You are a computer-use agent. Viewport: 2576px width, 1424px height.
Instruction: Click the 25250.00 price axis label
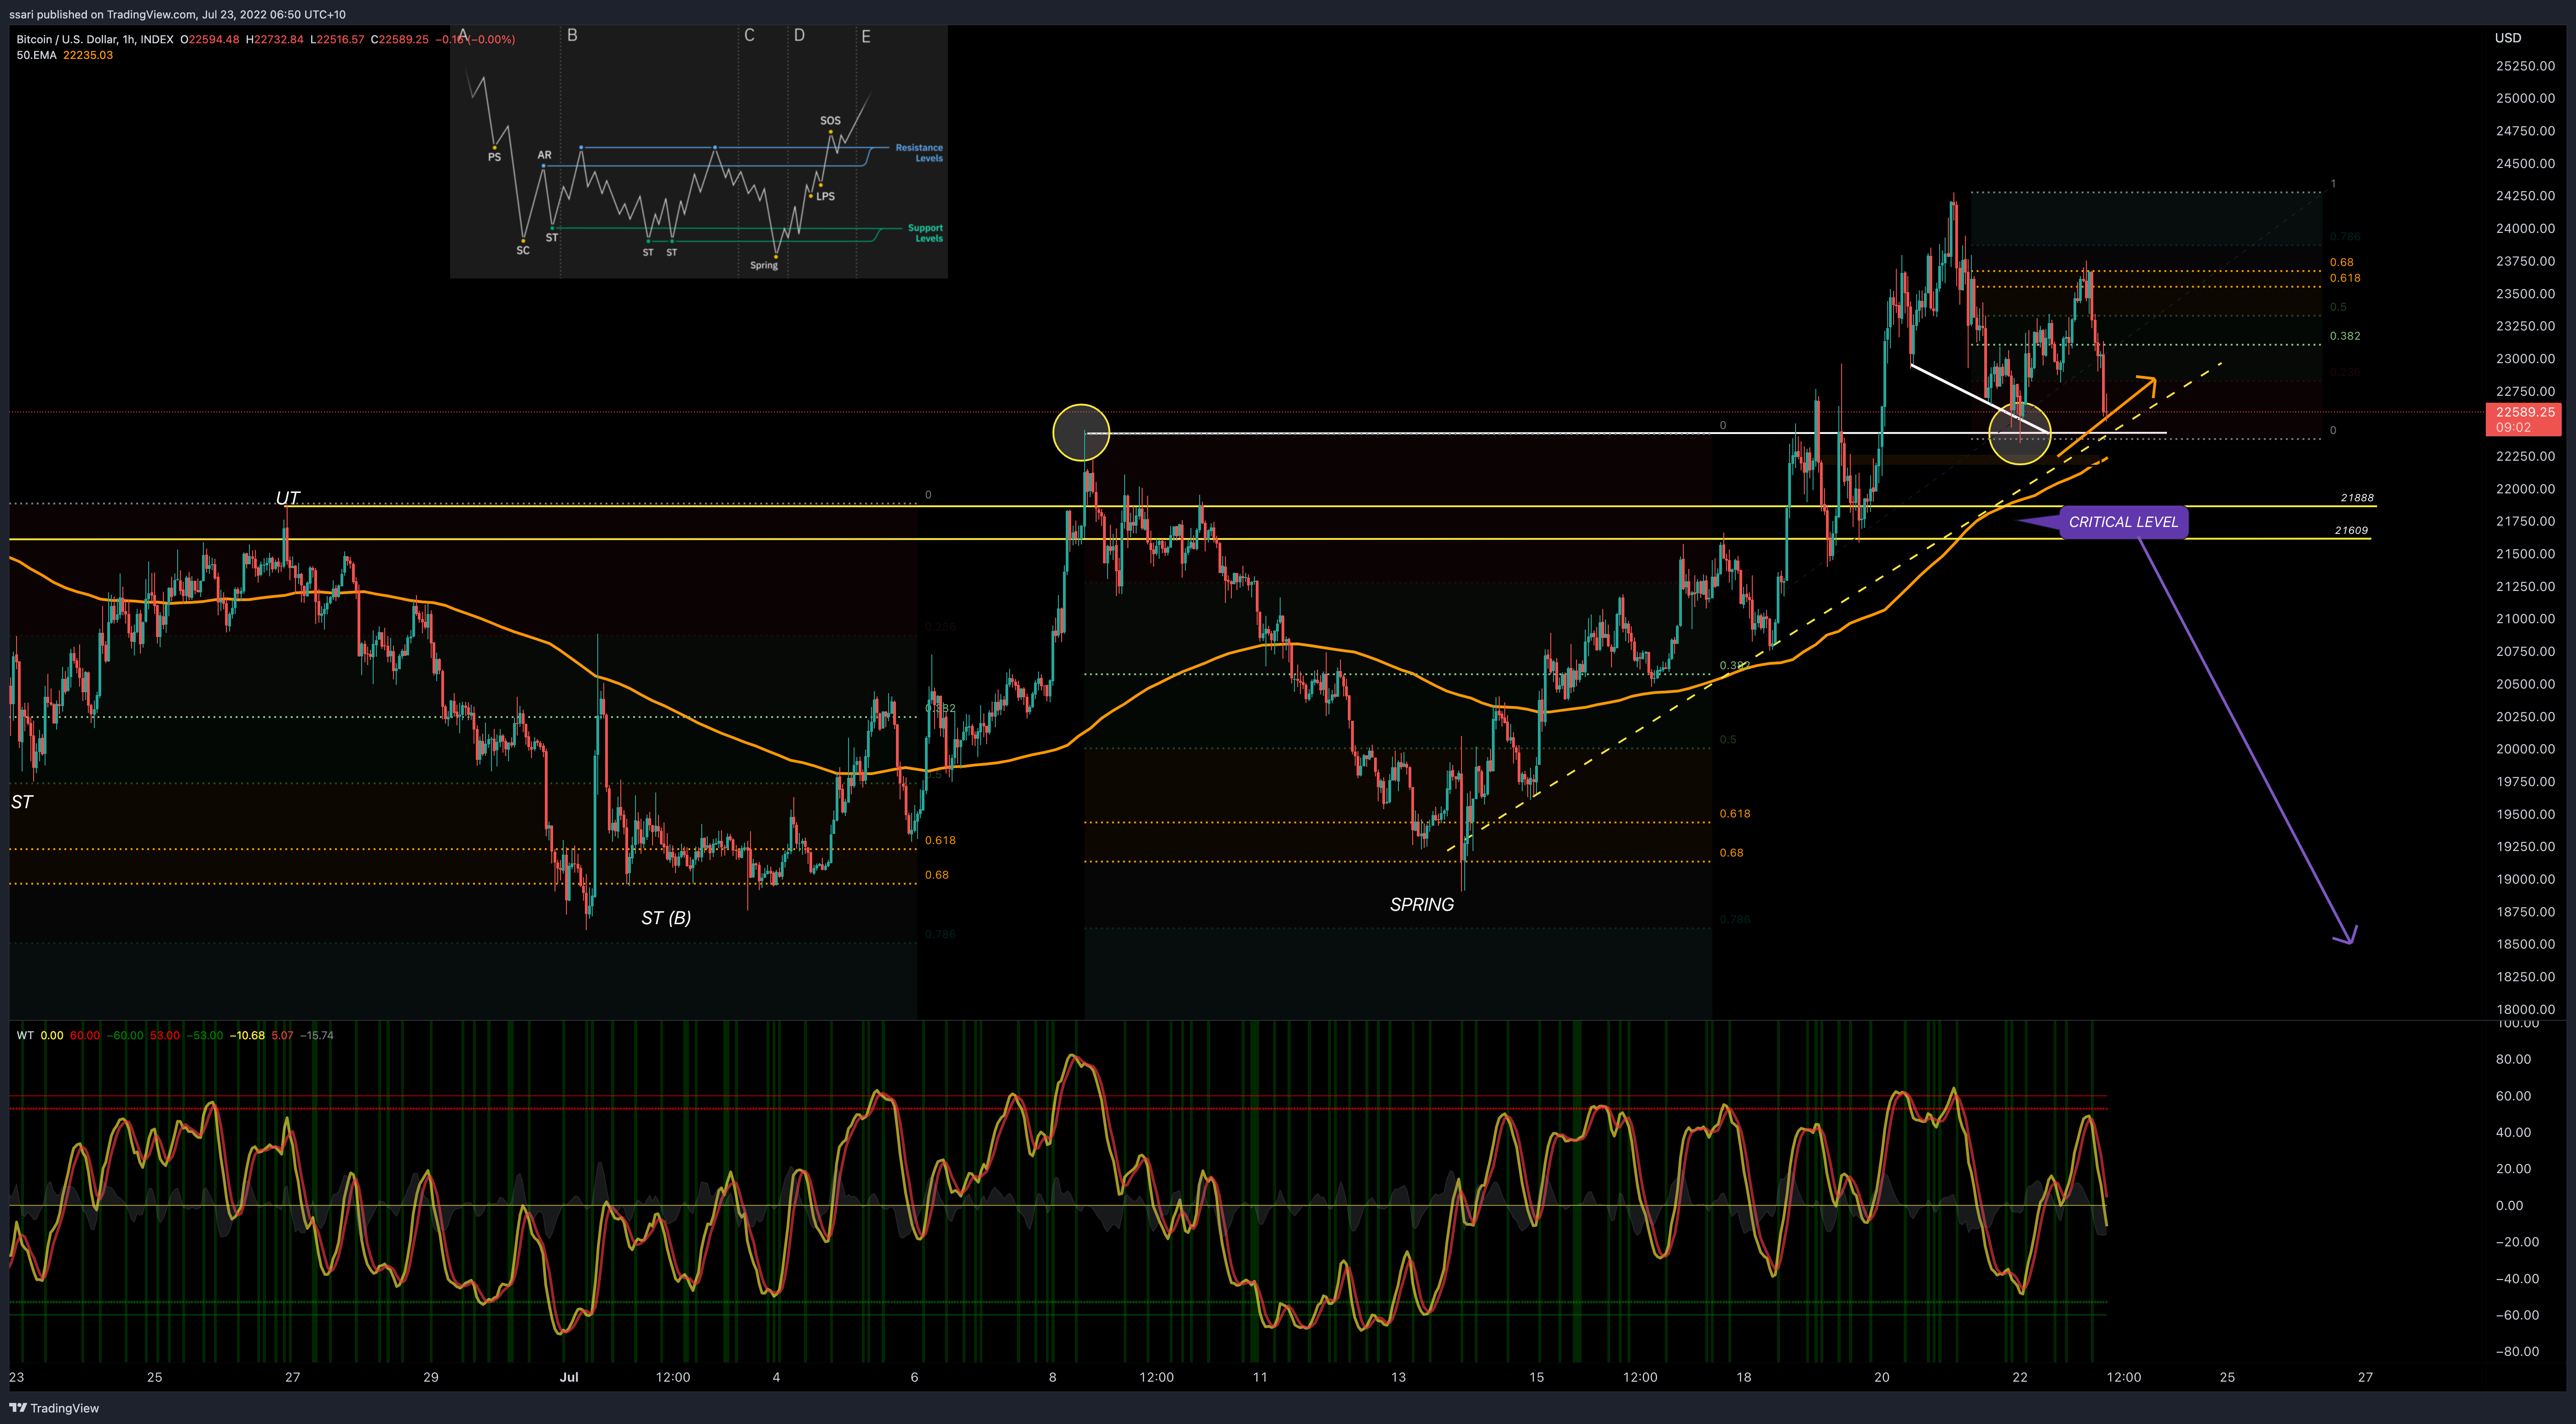pos(2525,66)
